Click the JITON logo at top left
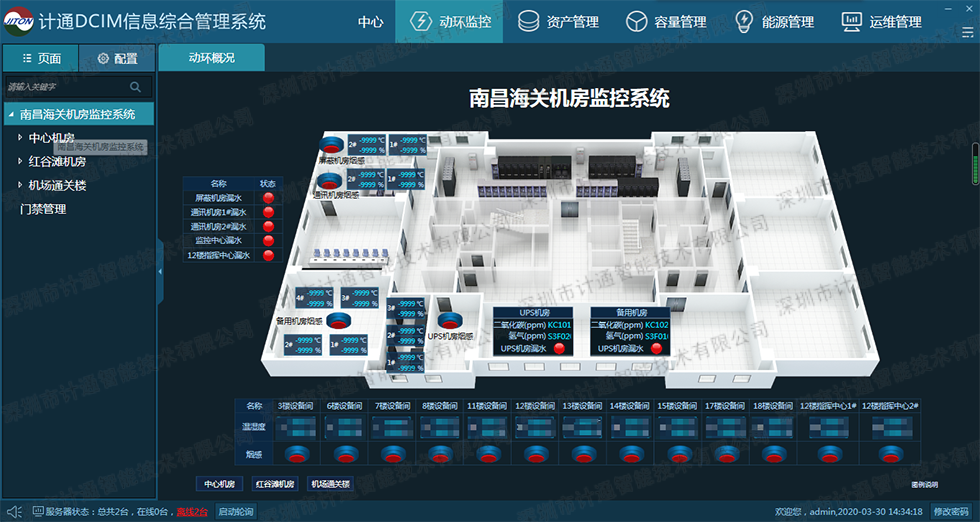The width and height of the screenshot is (980, 522). tap(18, 20)
